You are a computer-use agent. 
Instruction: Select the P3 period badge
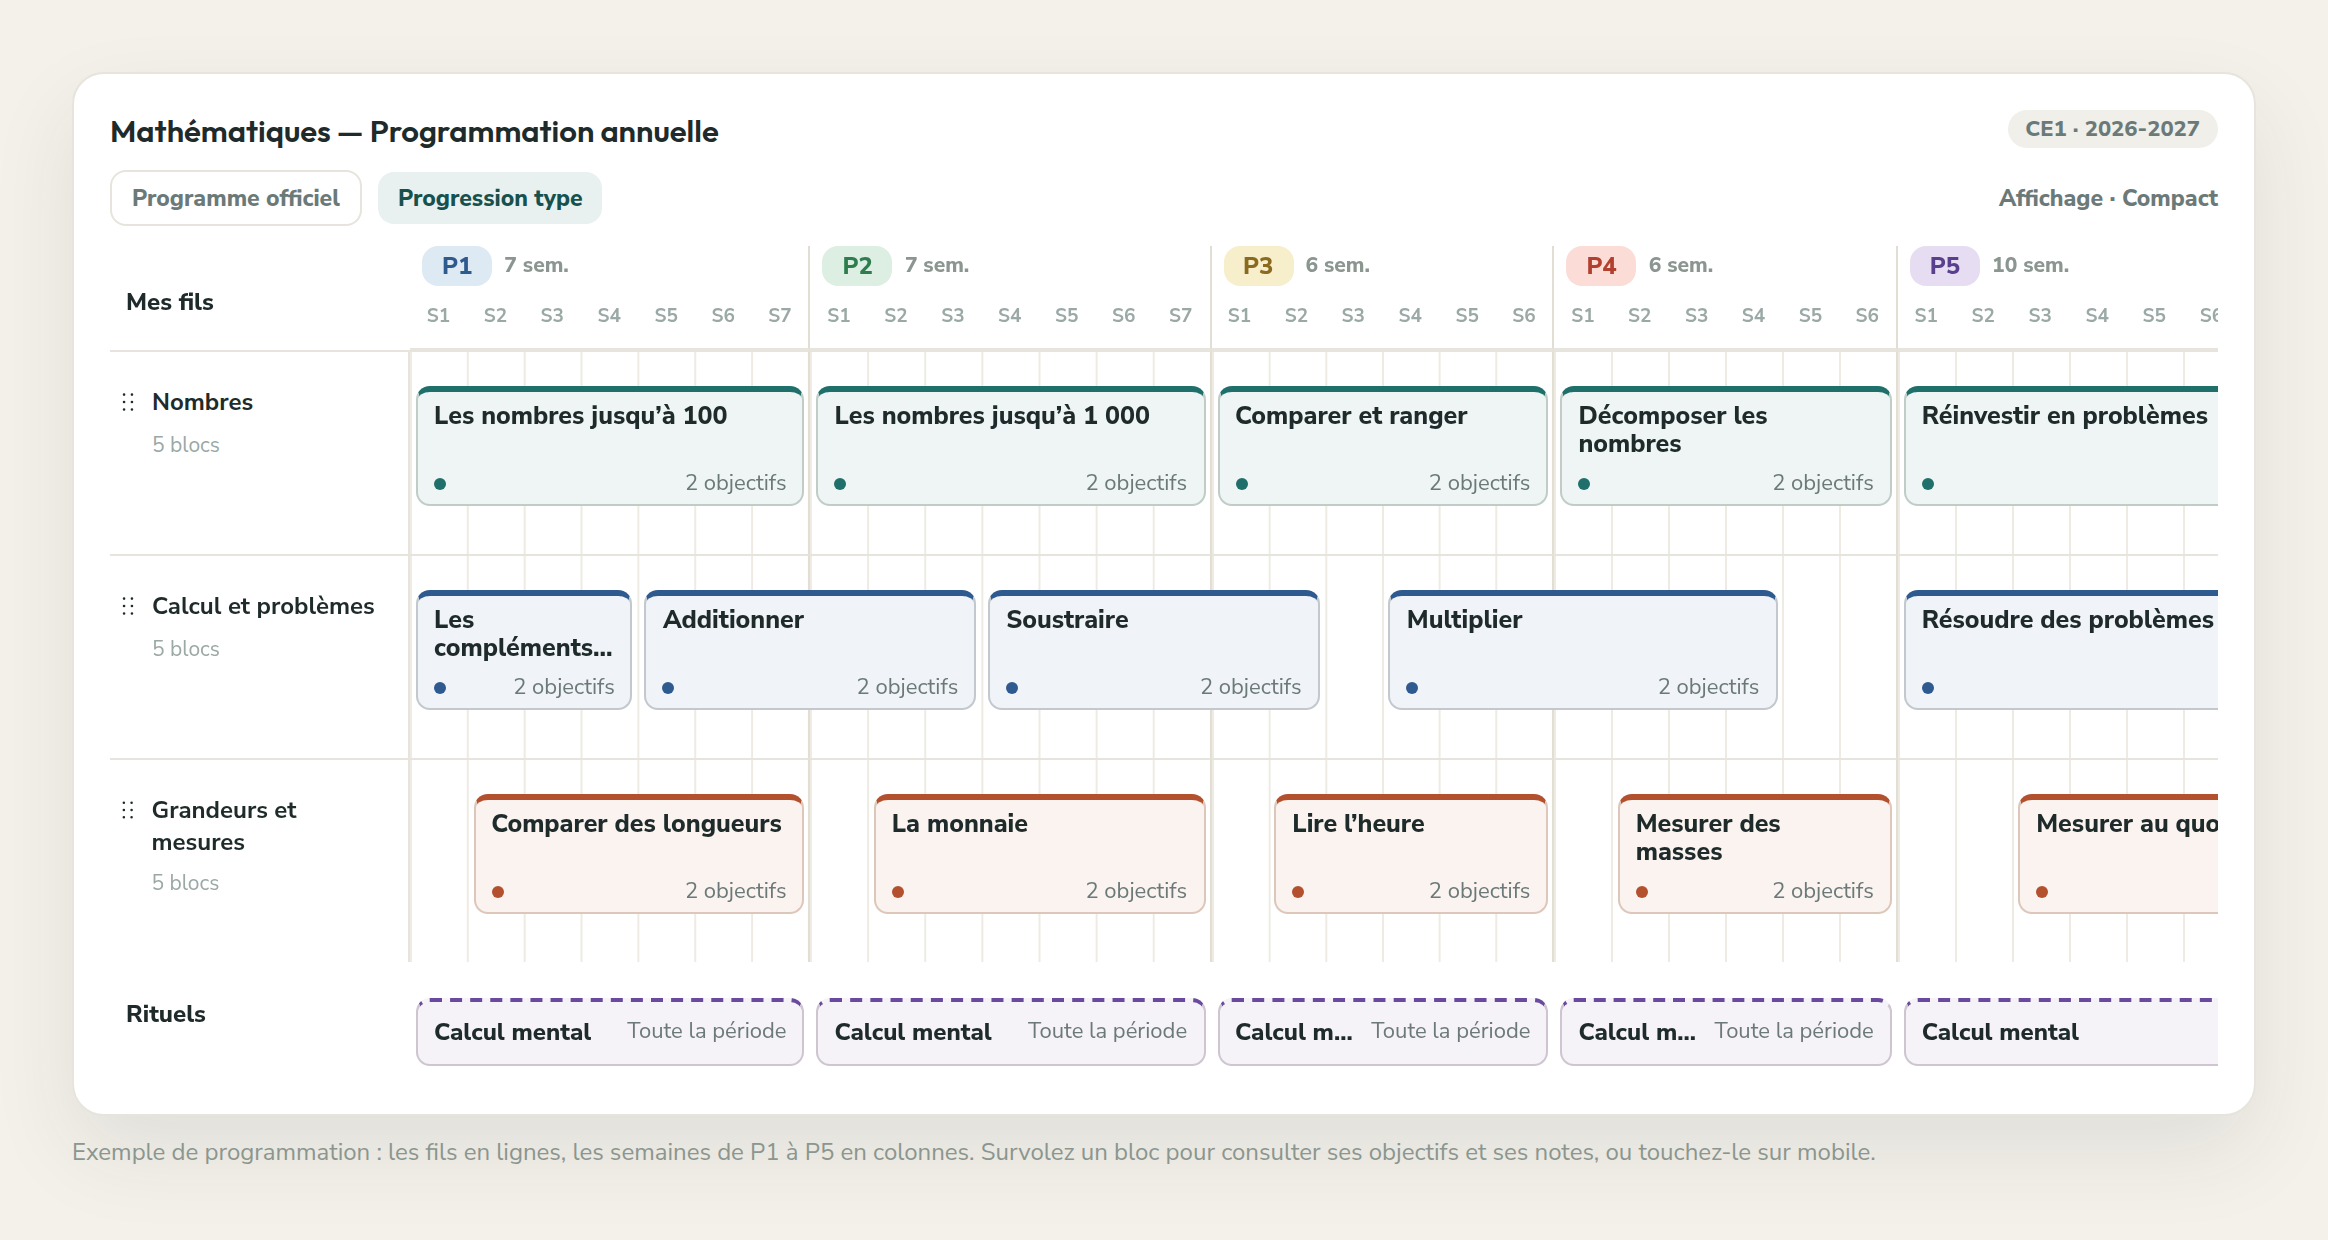[1258, 266]
